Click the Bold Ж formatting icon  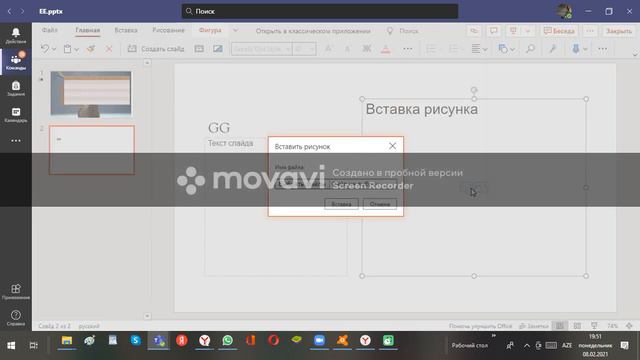coord(366,49)
